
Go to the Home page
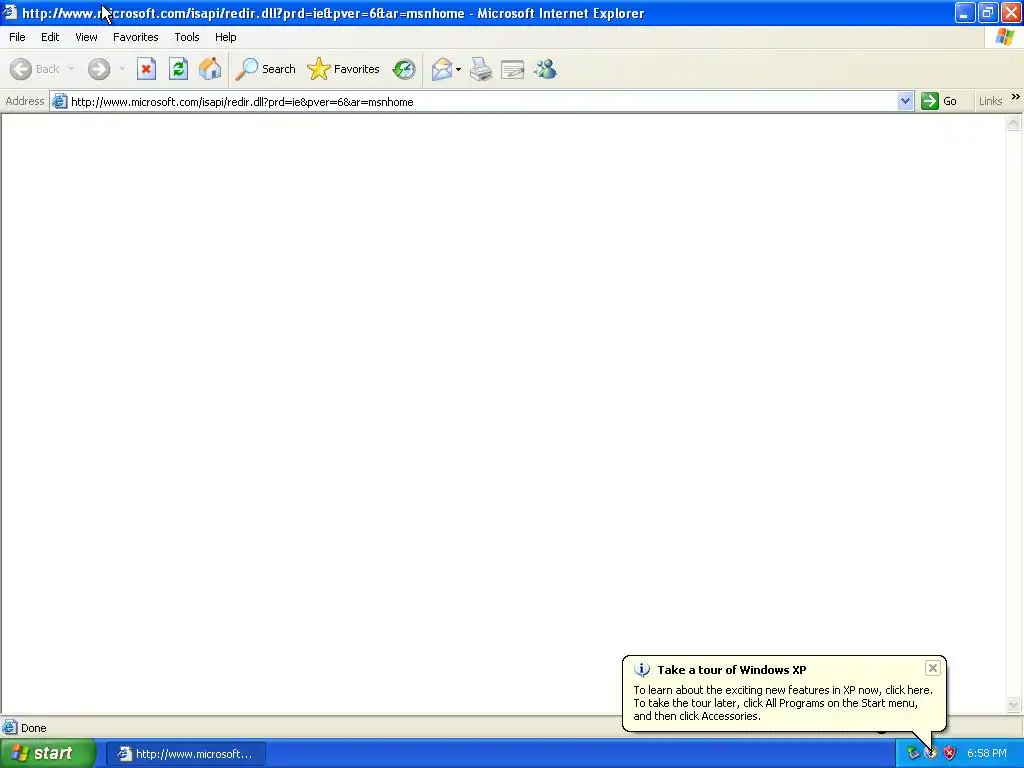[x=210, y=69]
